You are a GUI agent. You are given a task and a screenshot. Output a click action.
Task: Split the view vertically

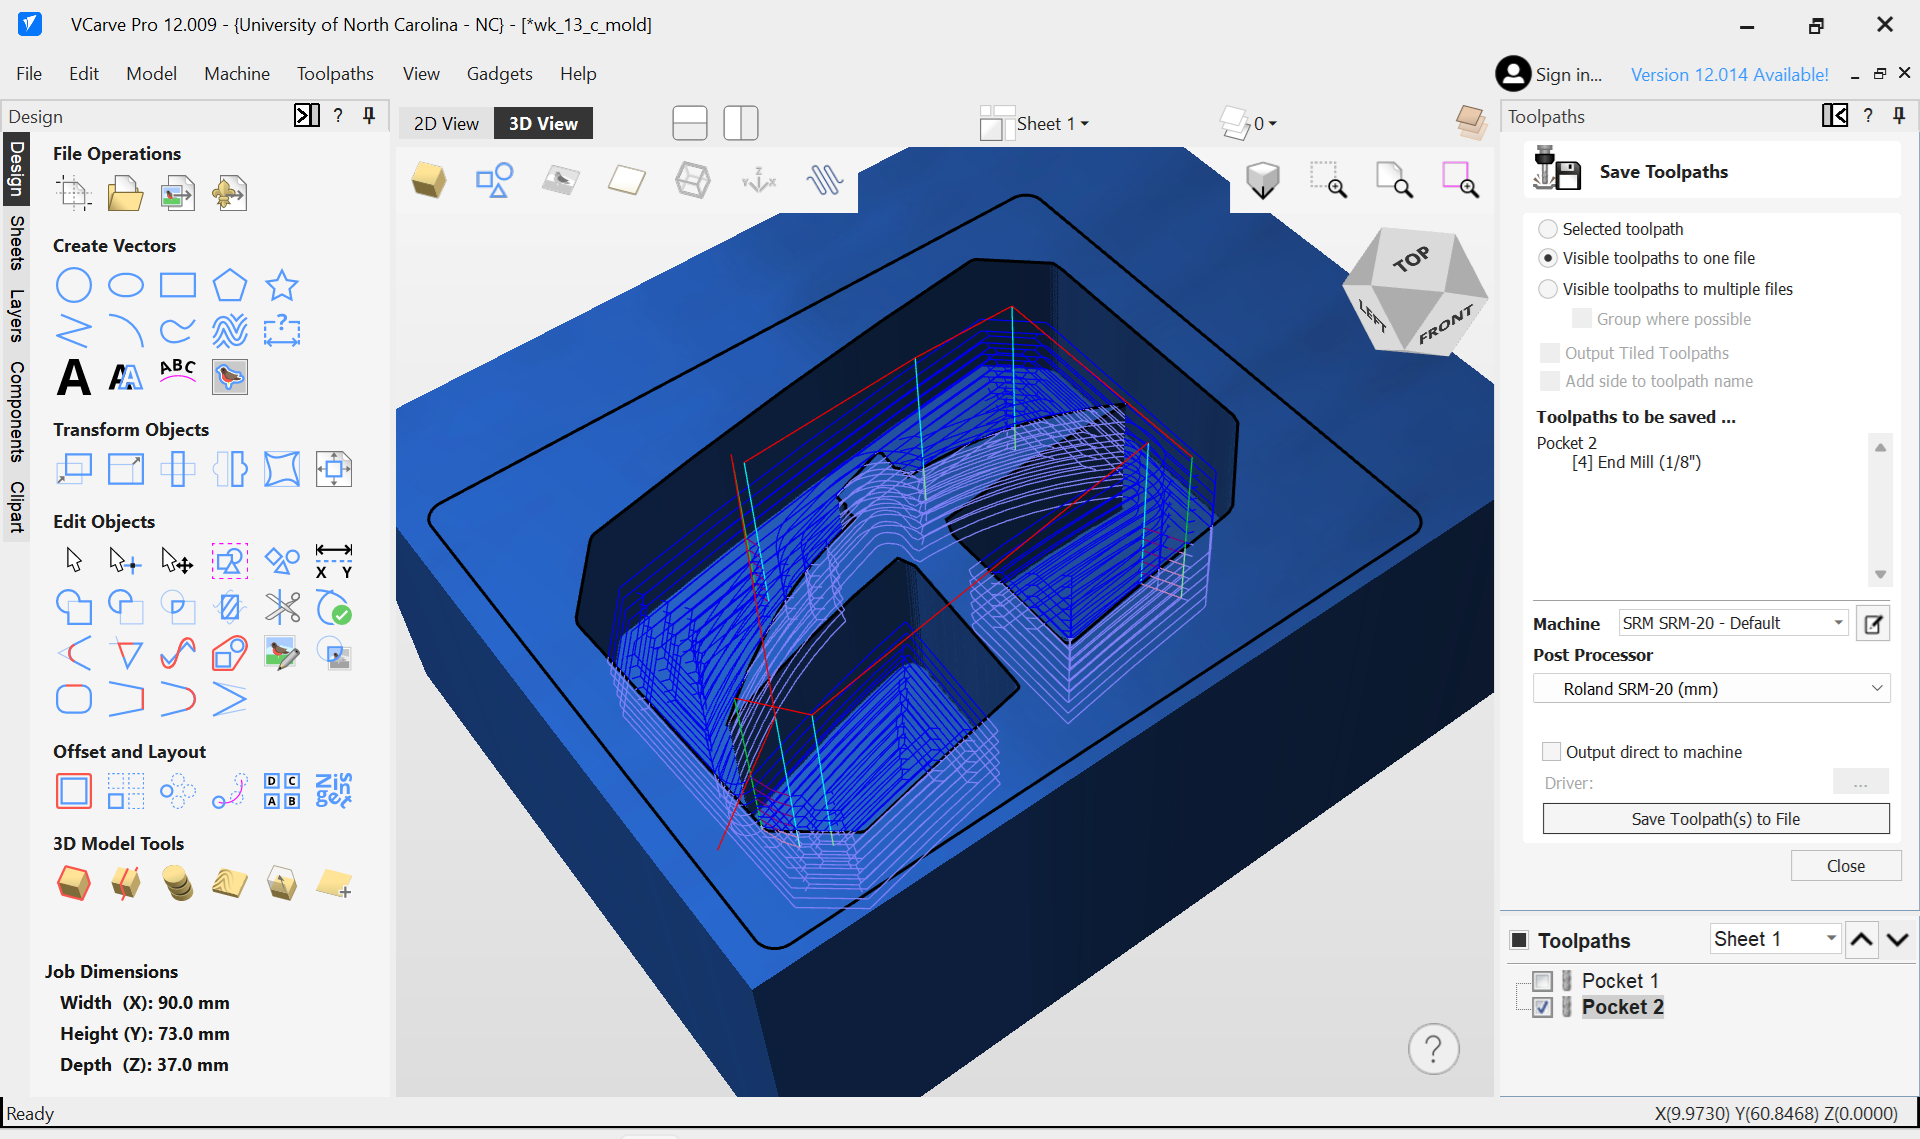pos(741,123)
